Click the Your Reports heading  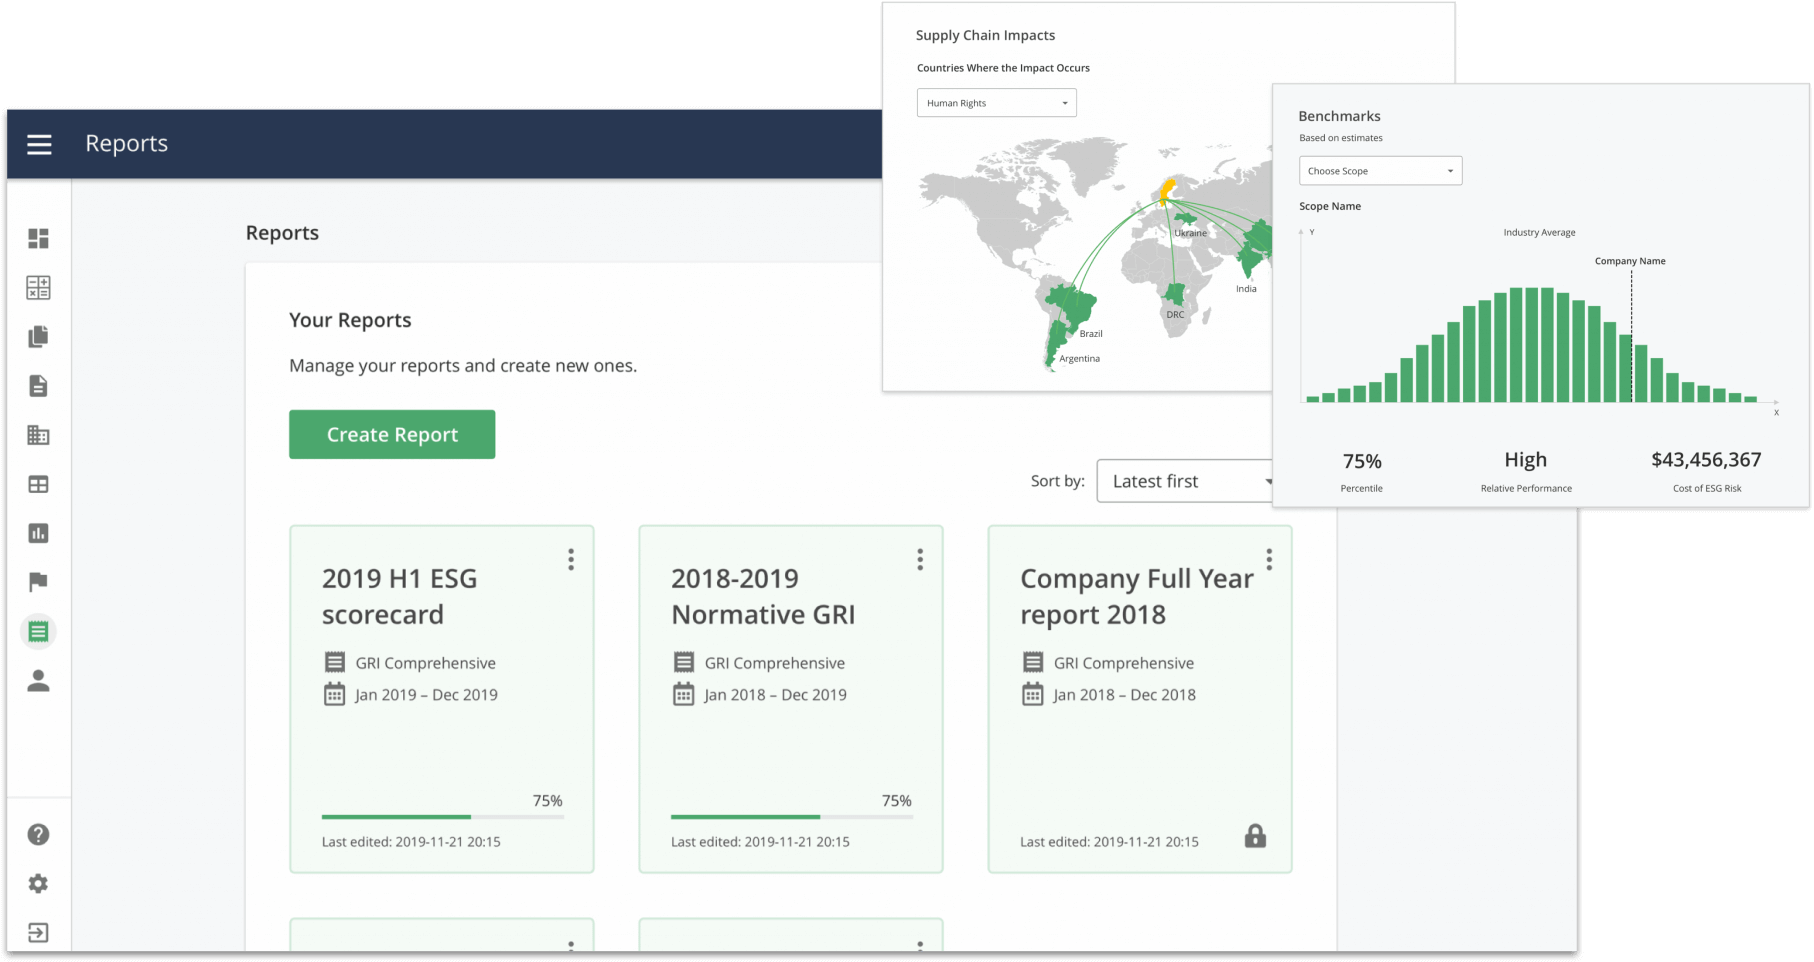[350, 320]
